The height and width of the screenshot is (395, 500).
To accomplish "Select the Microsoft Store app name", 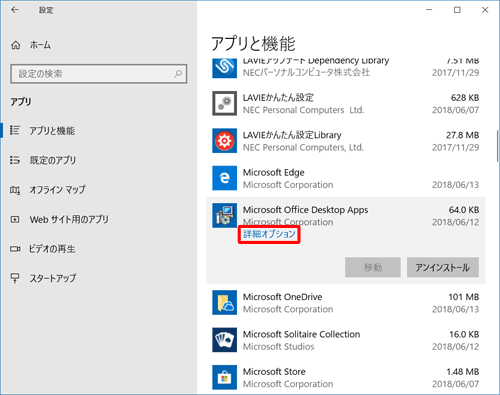I will (274, 371).
